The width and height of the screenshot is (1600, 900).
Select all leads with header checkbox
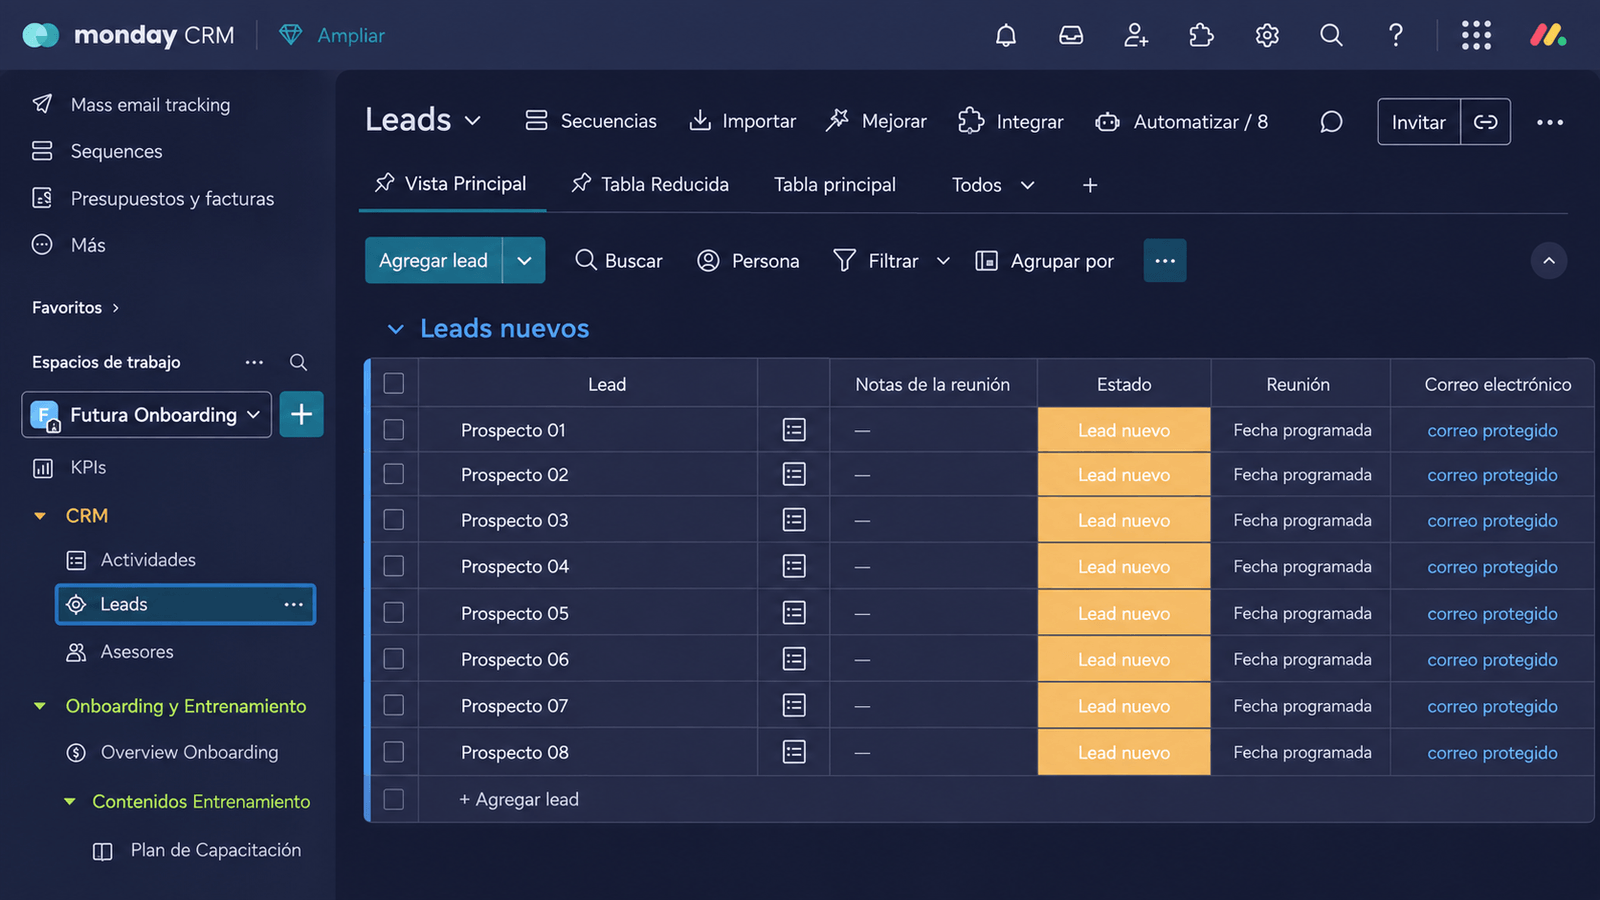394,384
